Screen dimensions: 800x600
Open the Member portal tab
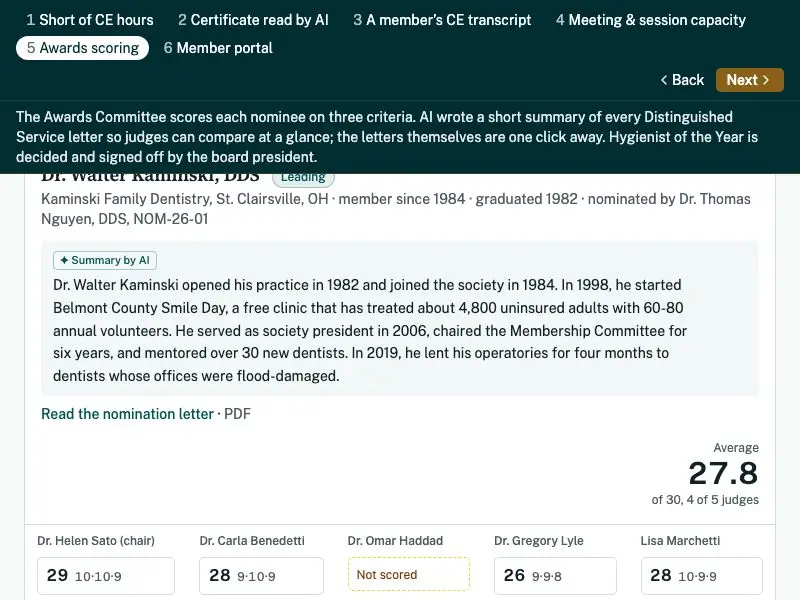click(x=218, y=48)
